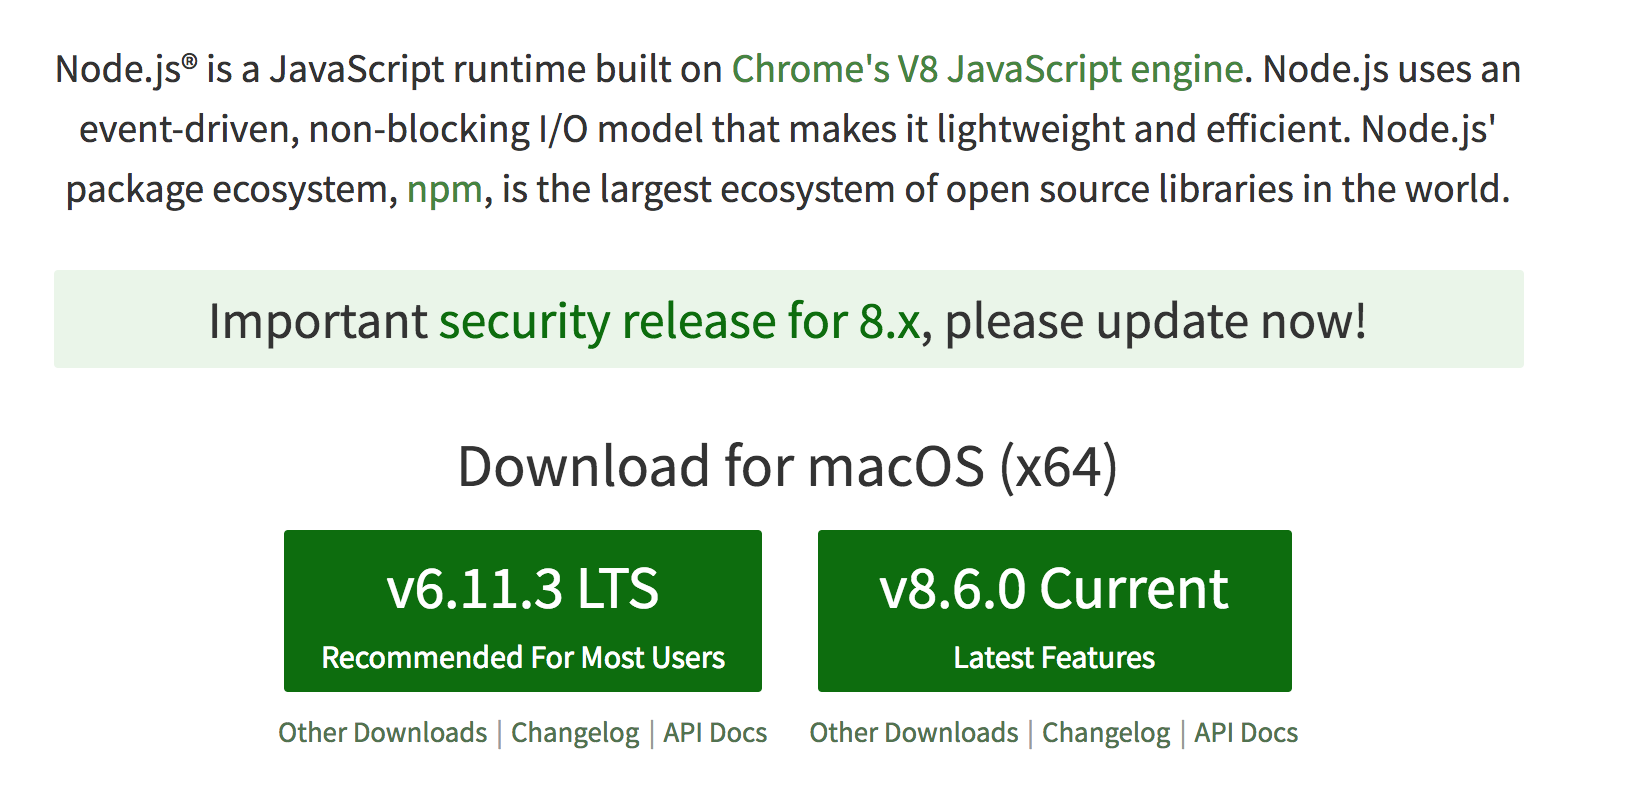Open the Chrome's V8 JavaScript engine link
Viewport: 1632px width, 788px height.
pyautogui.click(x=987, y=69)
